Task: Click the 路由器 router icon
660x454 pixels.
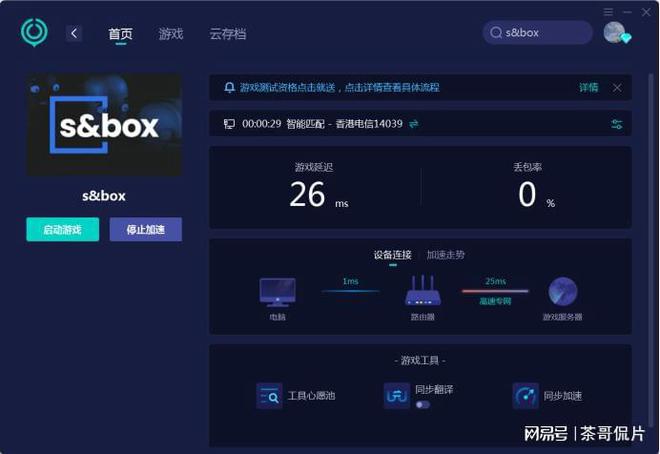Action: point(423,290)
